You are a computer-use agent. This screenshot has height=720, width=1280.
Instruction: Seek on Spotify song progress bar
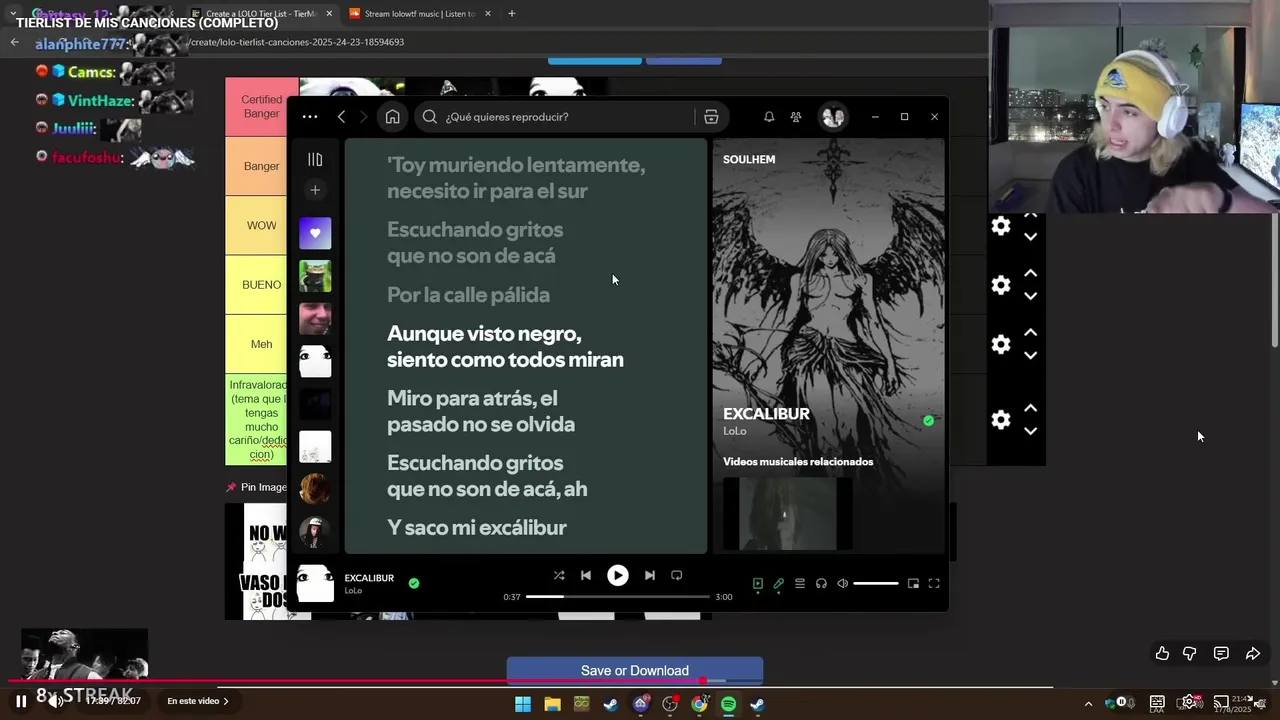618,597
